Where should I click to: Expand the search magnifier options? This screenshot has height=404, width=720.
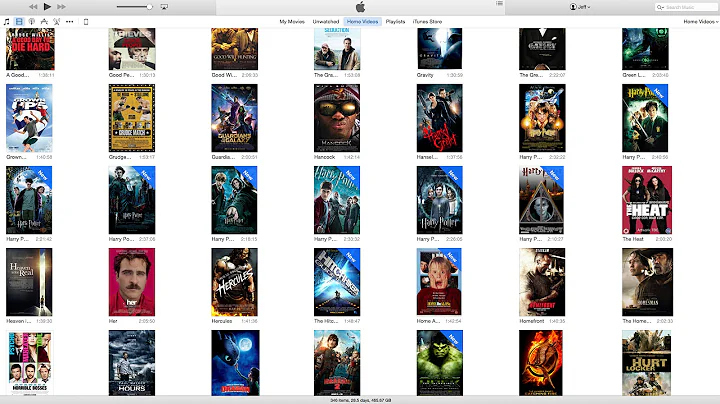660,7
